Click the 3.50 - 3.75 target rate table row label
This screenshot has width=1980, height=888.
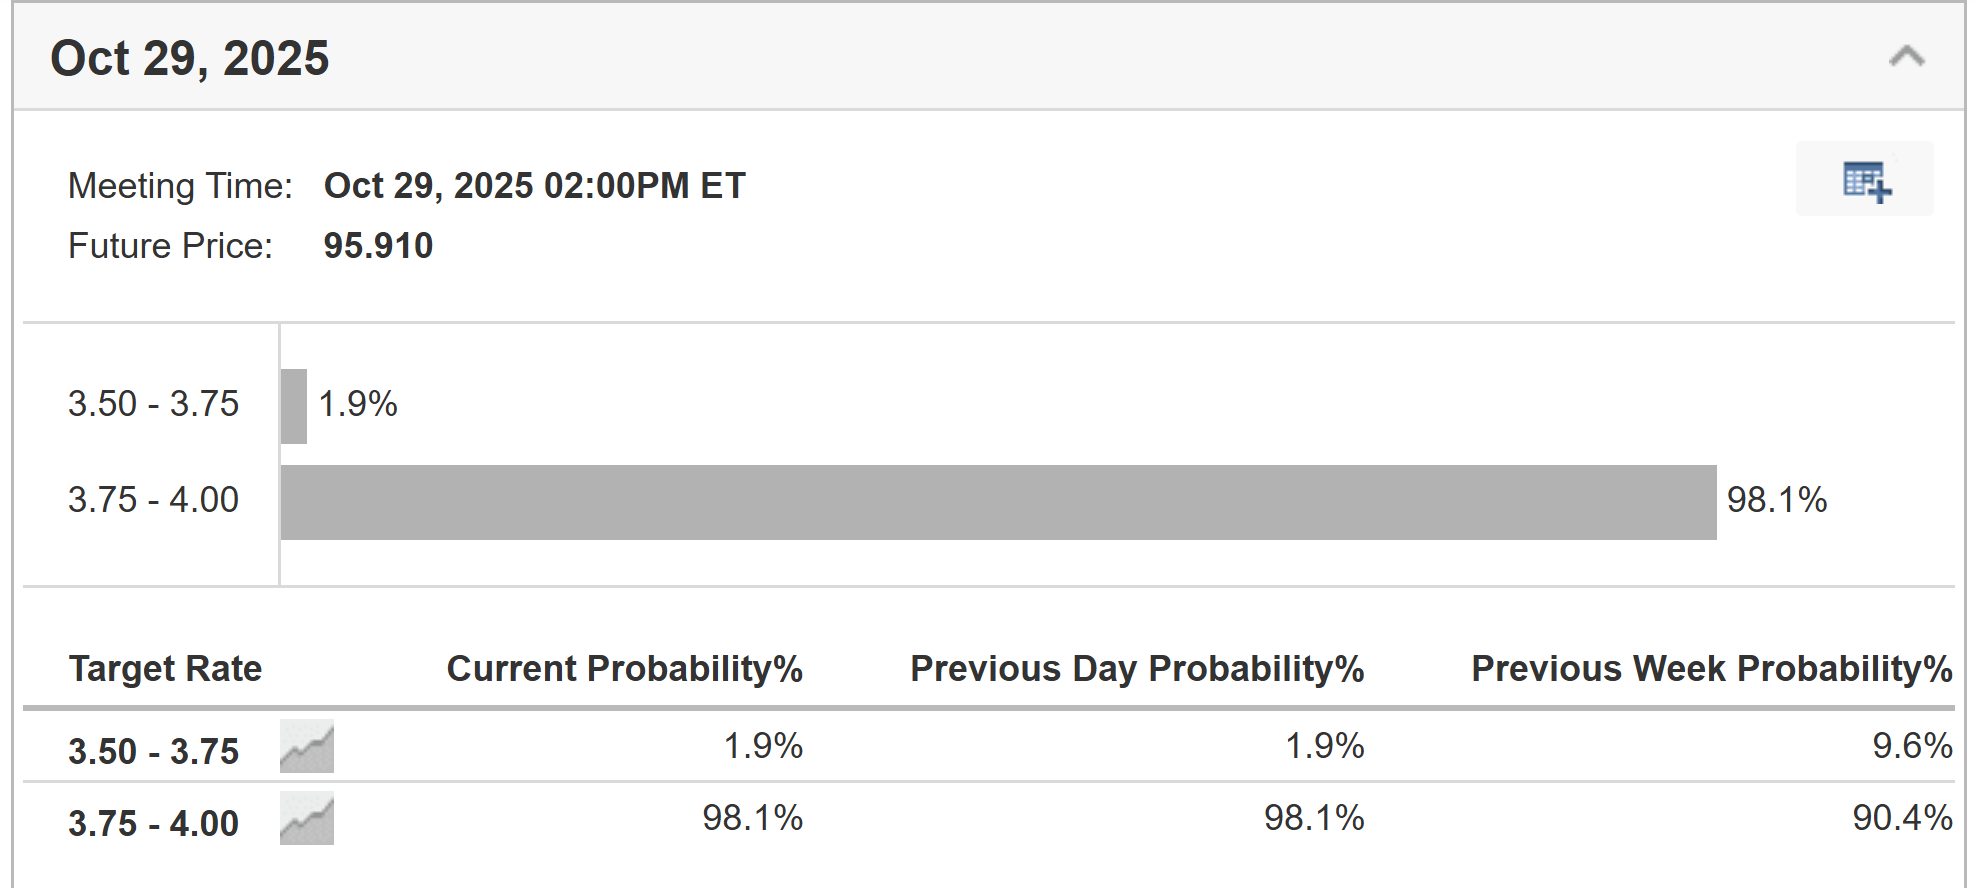point(154,751)
